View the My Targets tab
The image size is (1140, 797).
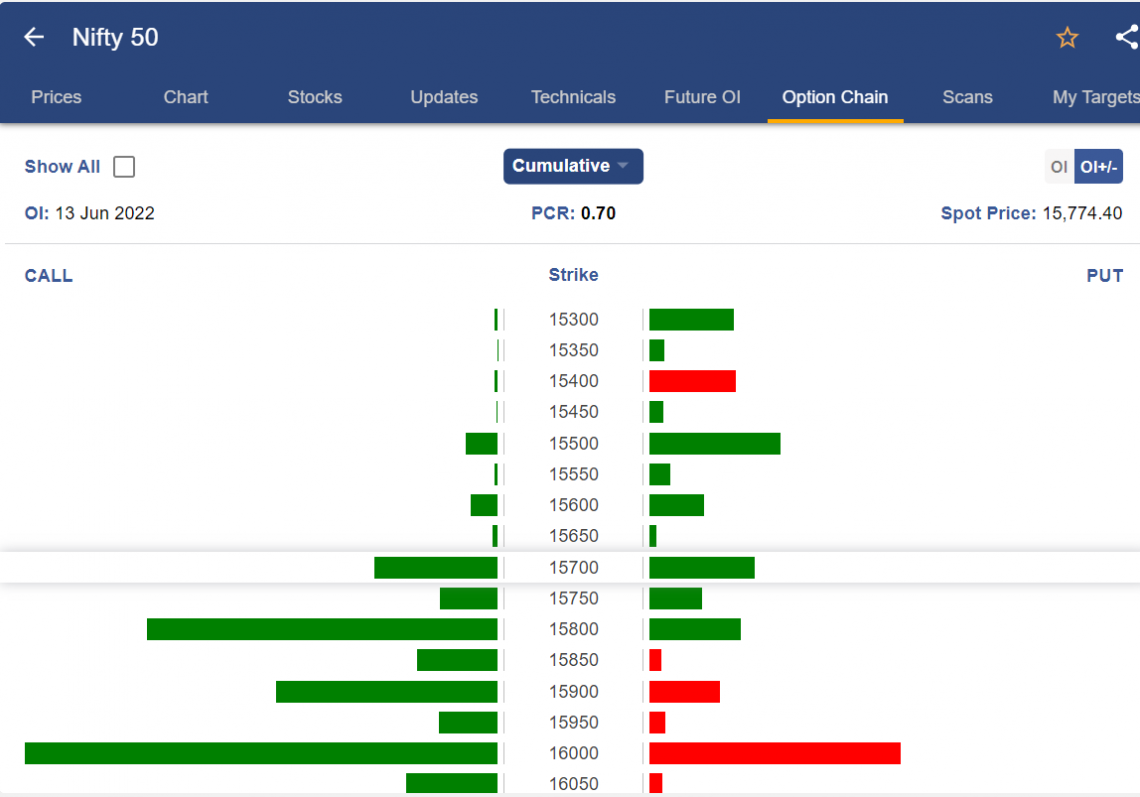1094,97
